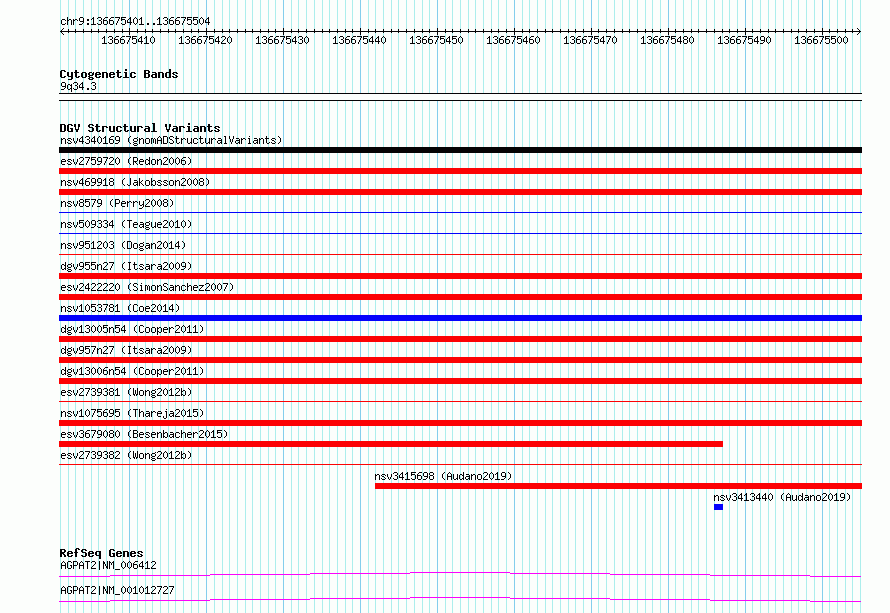Select ruler coordinate 136675410

[x=128, y=40]
